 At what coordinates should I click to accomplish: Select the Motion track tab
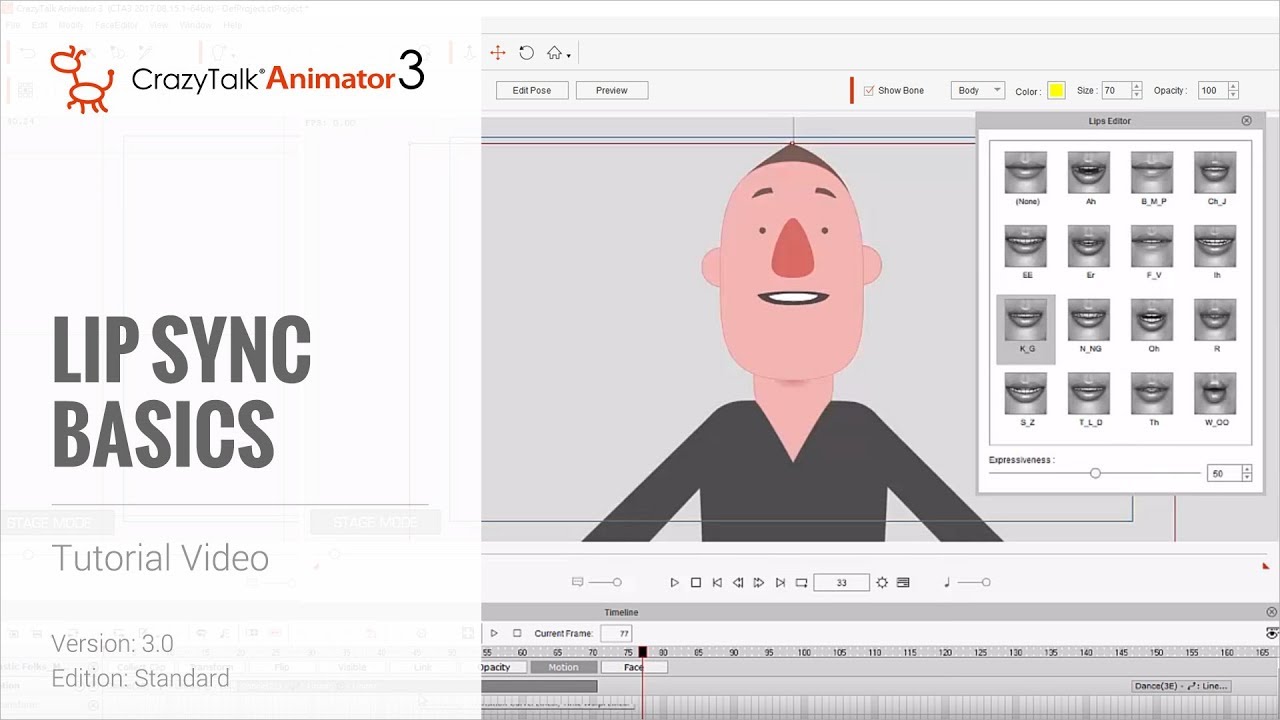click(x=563, y=667)
